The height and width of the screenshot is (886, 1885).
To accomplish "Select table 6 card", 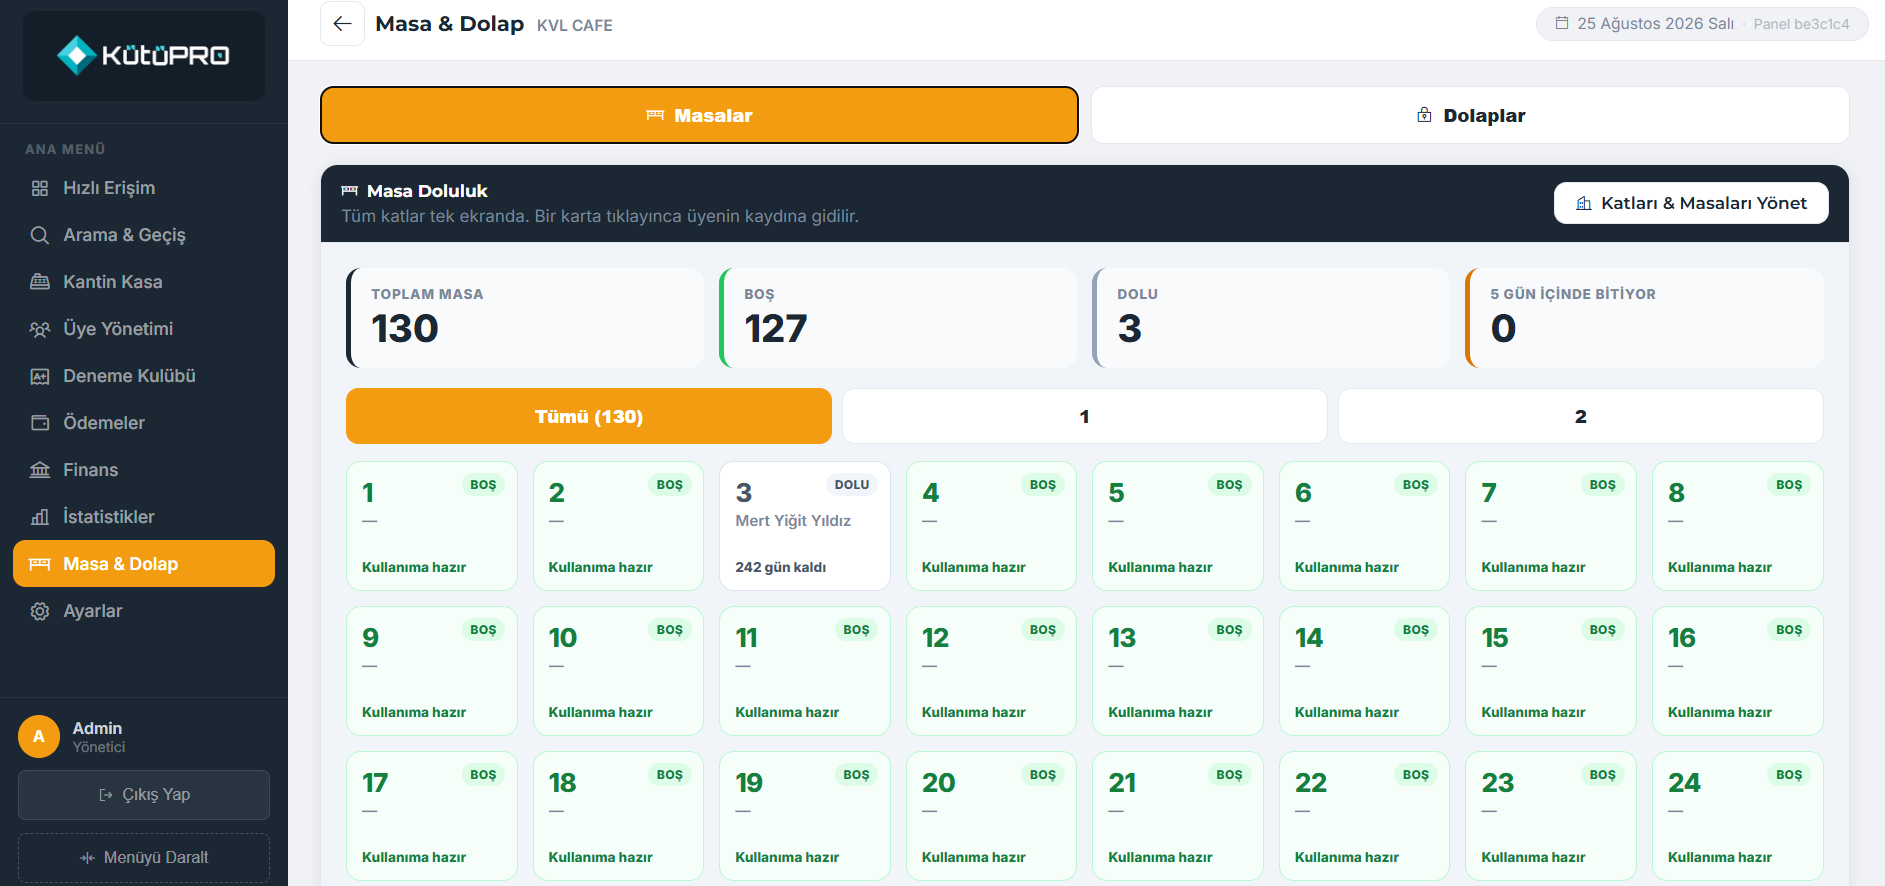I will [x=1365, y=526].
